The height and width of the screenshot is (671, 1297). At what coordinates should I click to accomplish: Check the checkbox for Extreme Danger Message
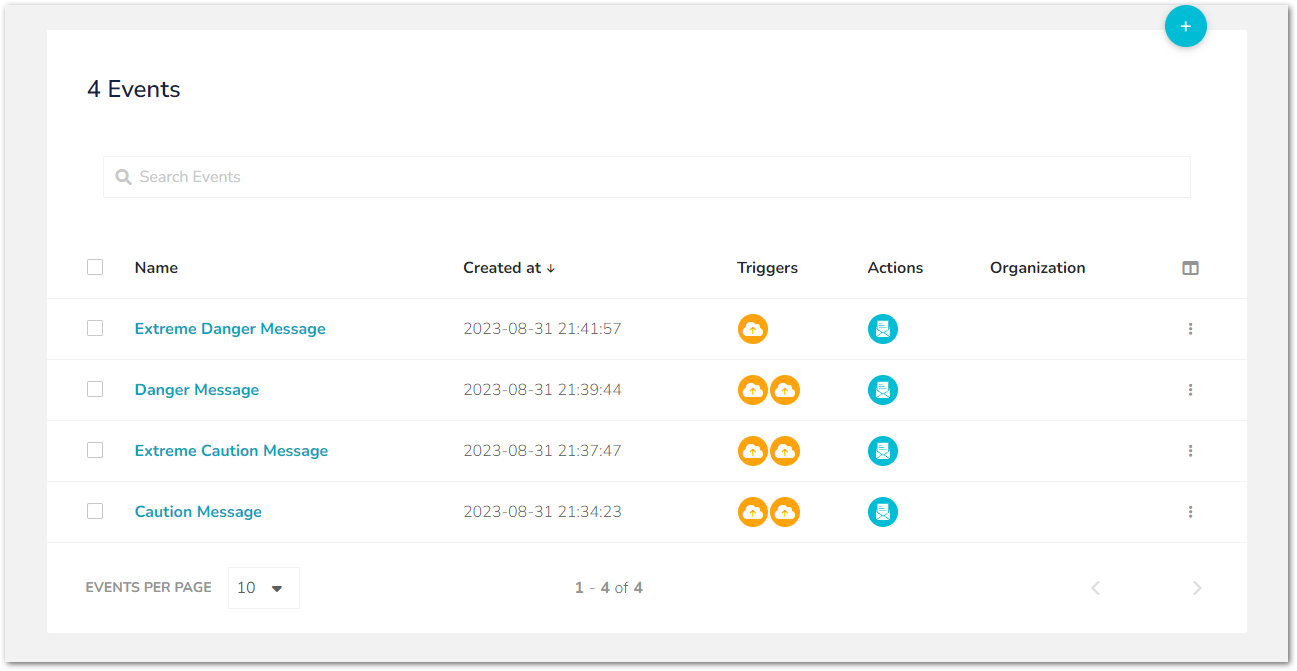click(95, 328)
